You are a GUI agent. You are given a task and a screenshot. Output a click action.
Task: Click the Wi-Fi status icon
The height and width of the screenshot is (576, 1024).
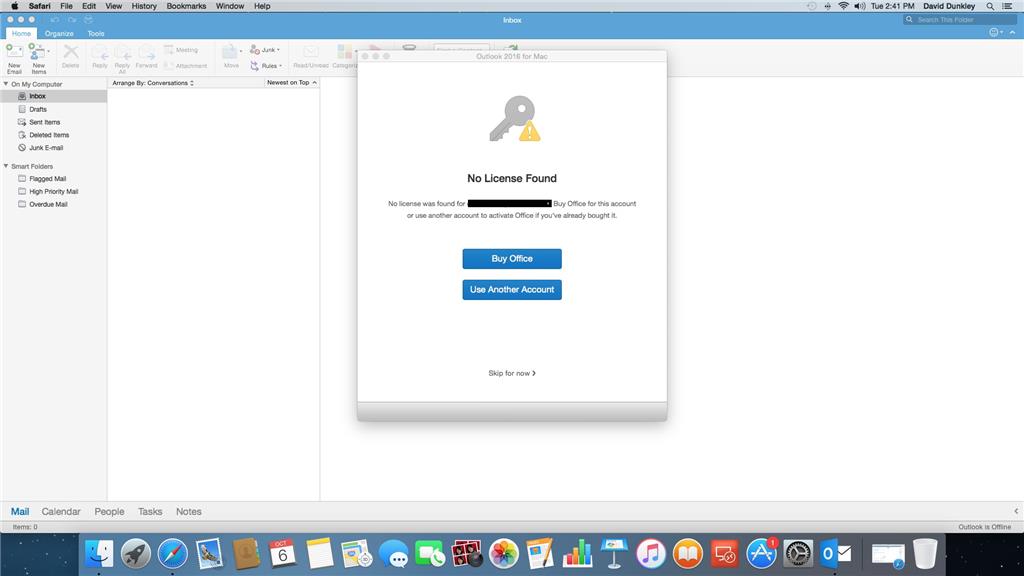843,6
